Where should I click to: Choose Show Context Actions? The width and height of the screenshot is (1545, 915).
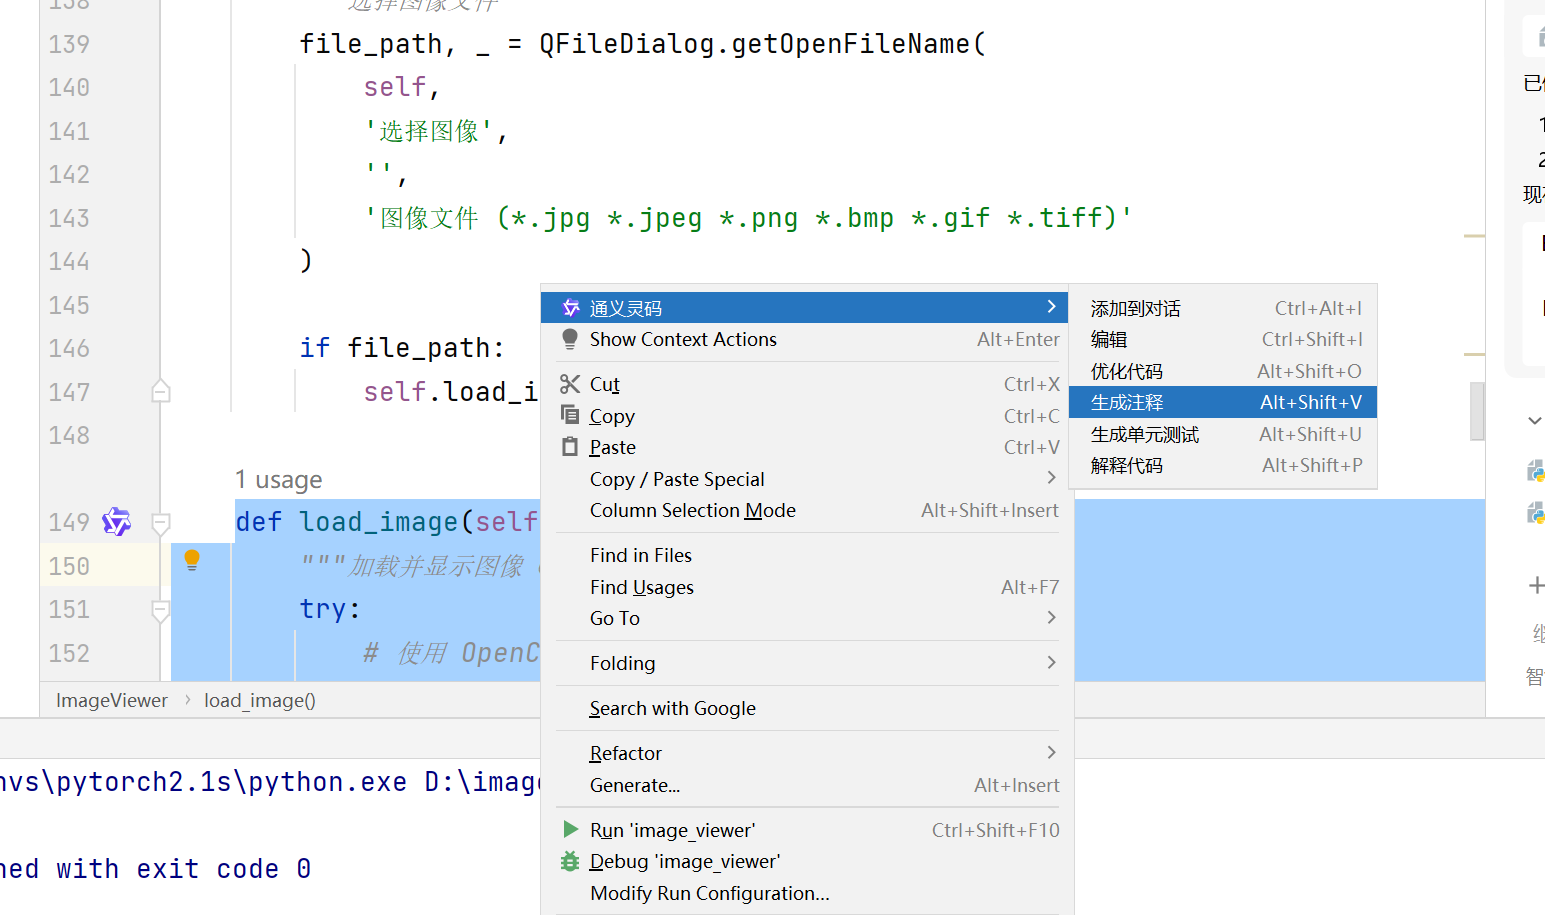[807, 340]
